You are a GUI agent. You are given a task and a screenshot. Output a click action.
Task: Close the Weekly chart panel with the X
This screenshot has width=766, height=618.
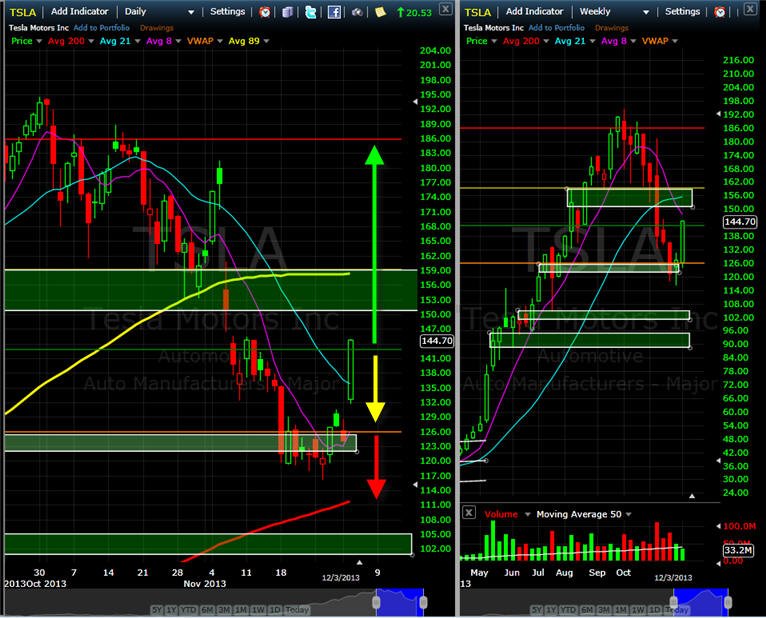[750, 9]
